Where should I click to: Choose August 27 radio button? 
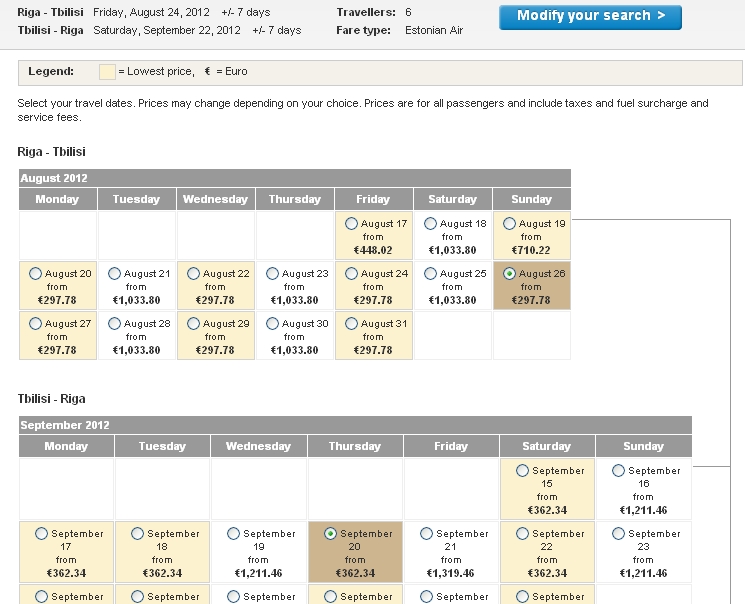tap(35, 323)
